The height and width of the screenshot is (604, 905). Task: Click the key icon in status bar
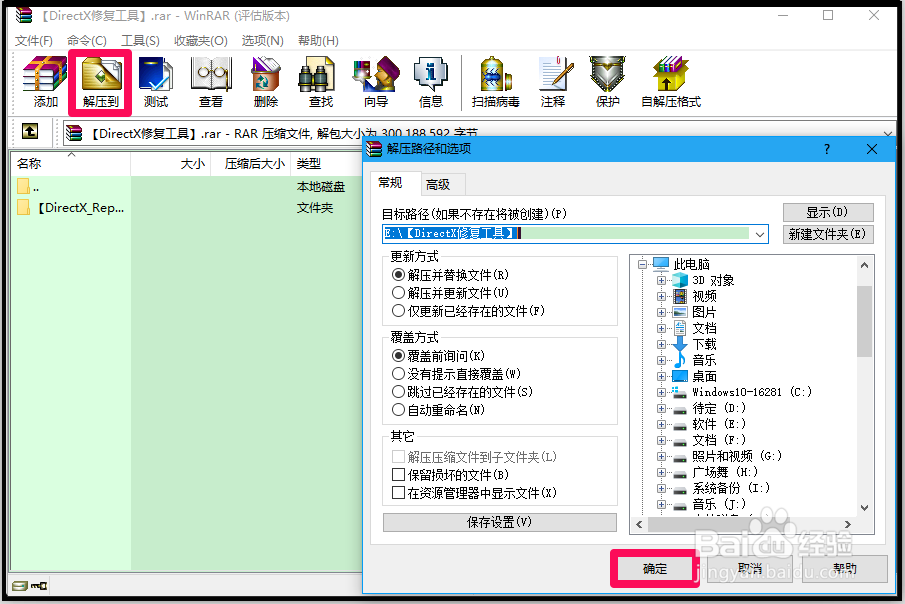pos(39,586)
